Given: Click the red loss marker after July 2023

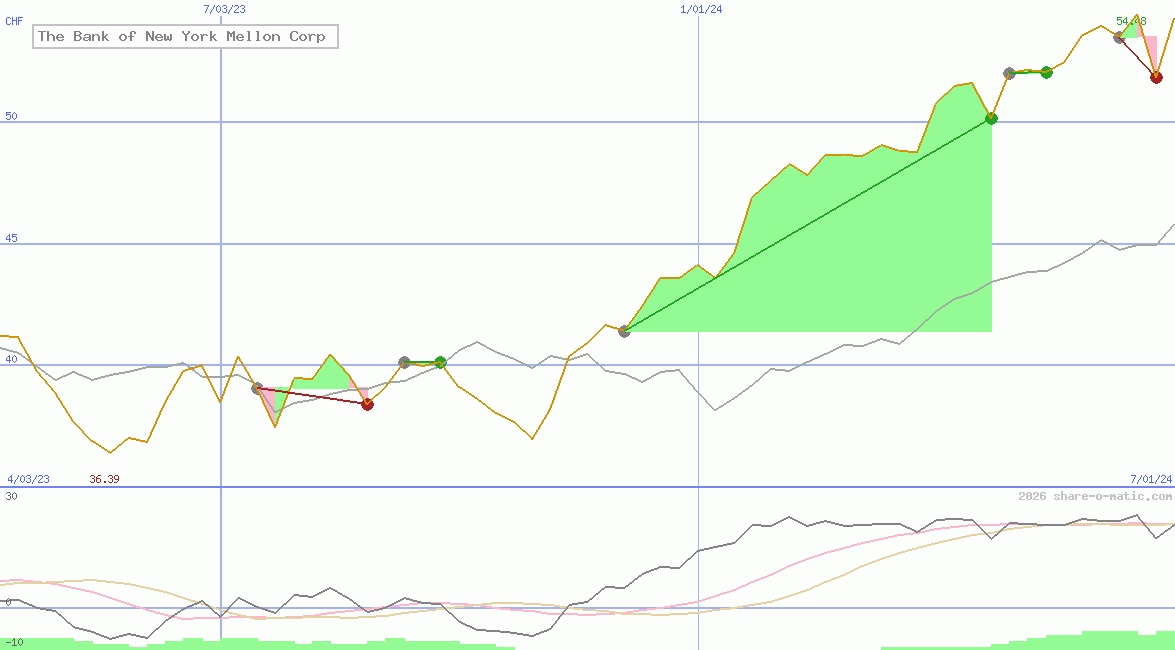Looking at the screenshot, I should (367, 404).
